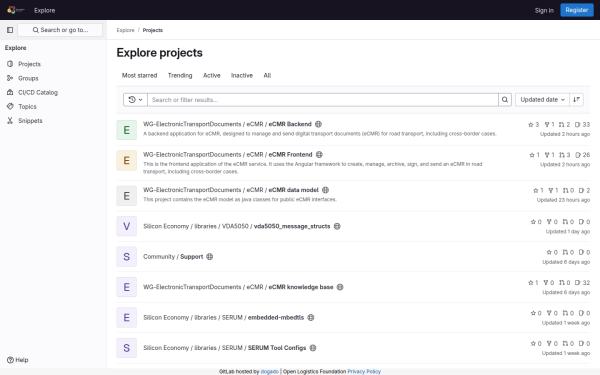This screenshot has height=375, width=600.
Task: Click the star icon of eCMR Frontend
Action: pyautogui.click(x=532, y=155)
